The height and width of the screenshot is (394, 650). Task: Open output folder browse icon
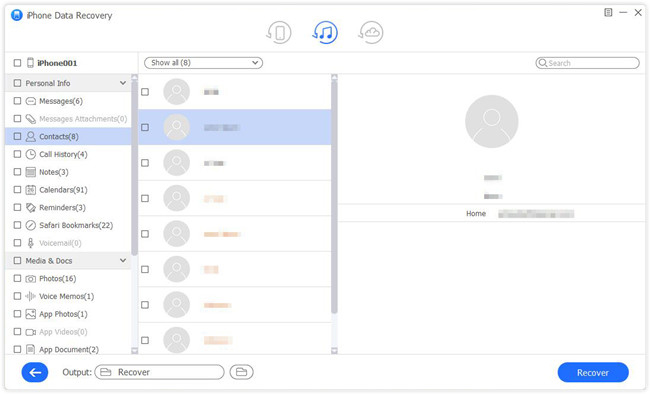242,372
